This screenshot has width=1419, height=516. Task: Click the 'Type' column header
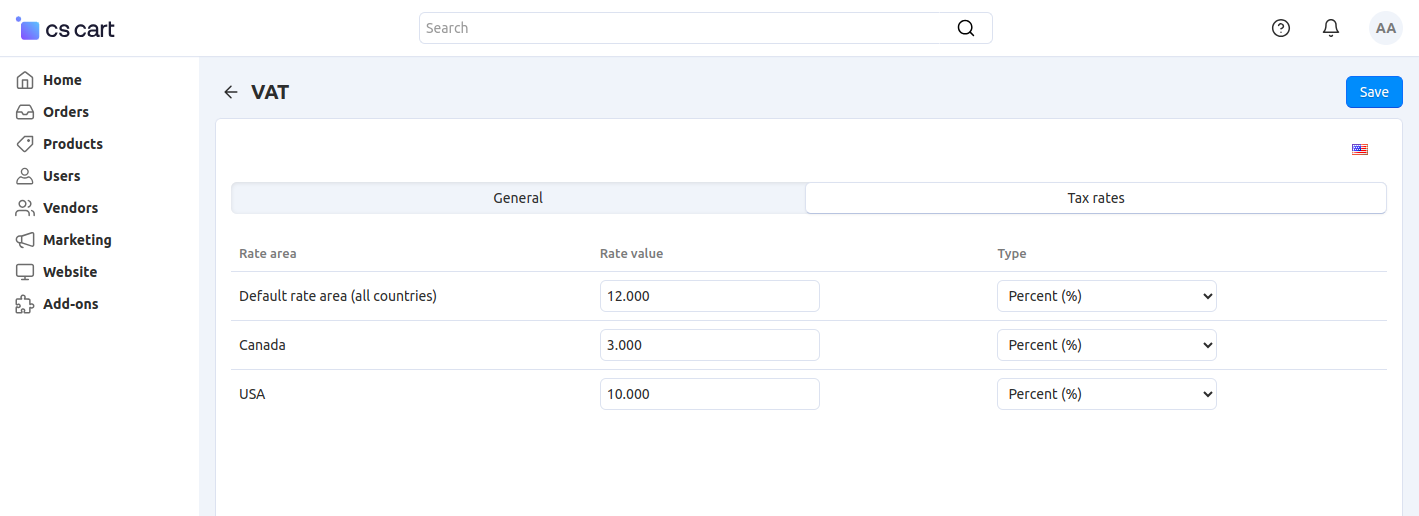tap(1012, 253)
